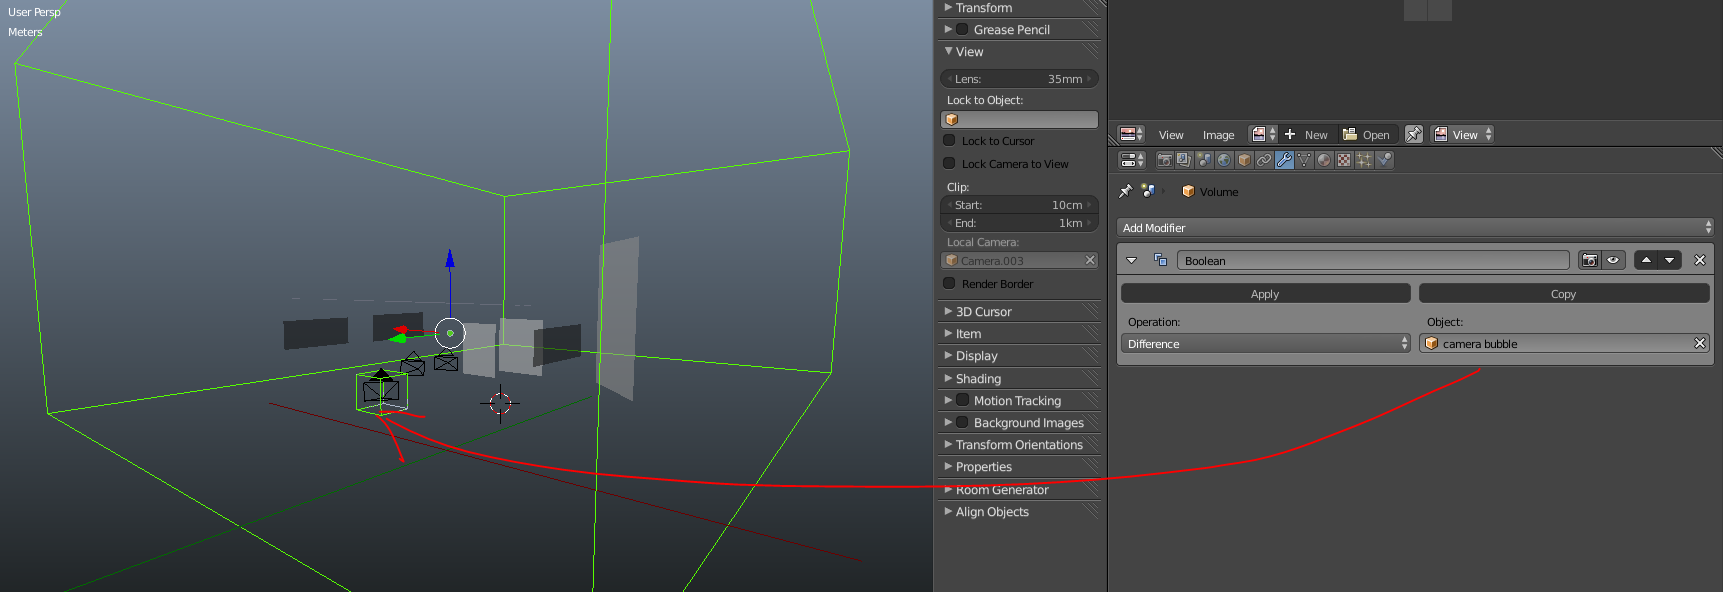This screenshot has height=592, width=1723.
Task: Click the Lens 35mm value field
Action: coord(1019,78)
